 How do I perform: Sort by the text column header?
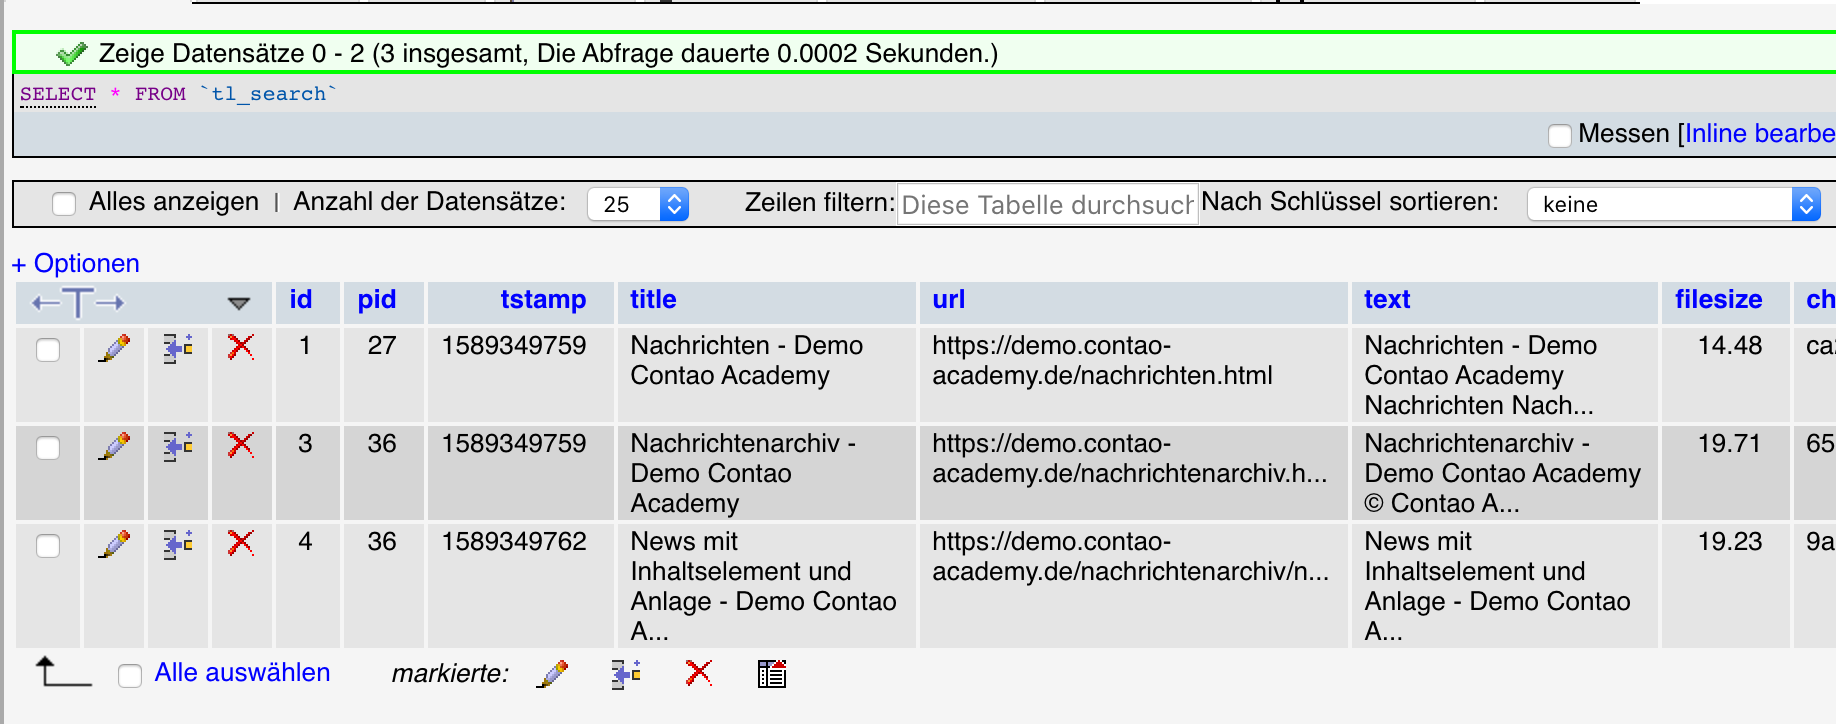[1387, 299]
